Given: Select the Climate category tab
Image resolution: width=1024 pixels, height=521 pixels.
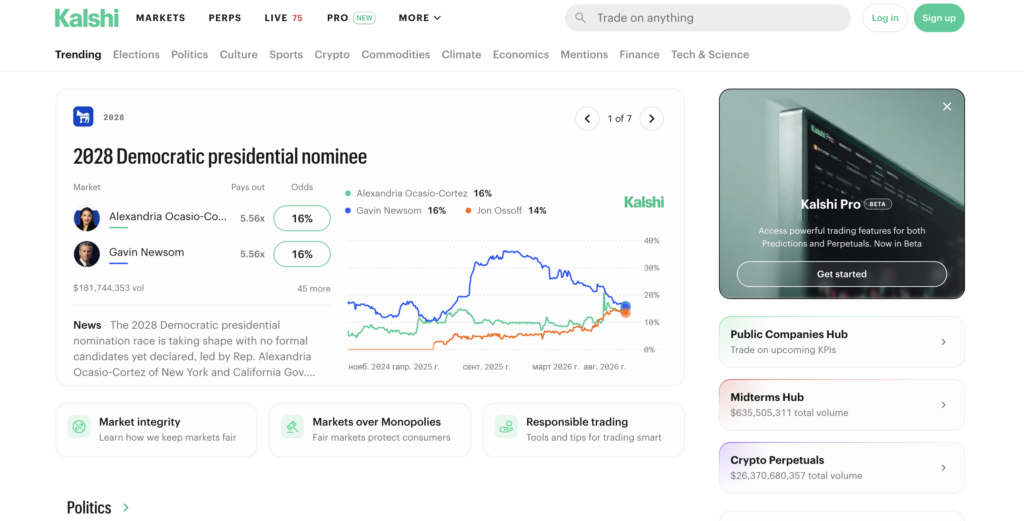Looking at the screenshot, I should pyautogui.click(x=461, y=54).
